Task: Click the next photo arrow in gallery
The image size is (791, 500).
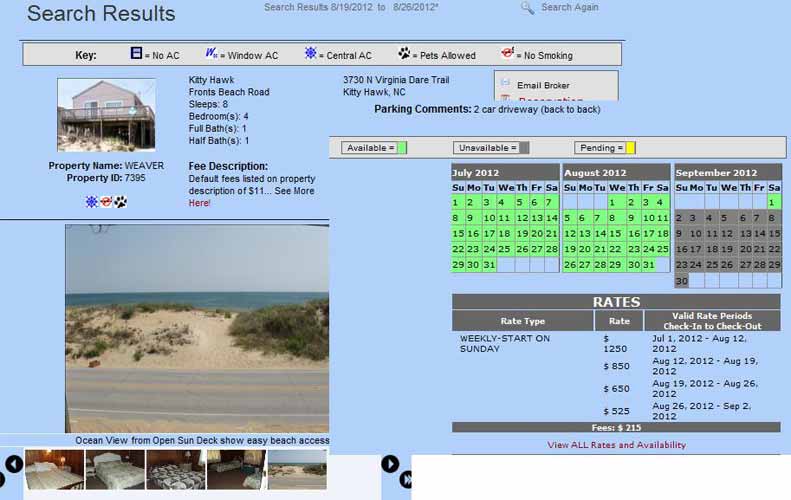Action: click(390, 464)
